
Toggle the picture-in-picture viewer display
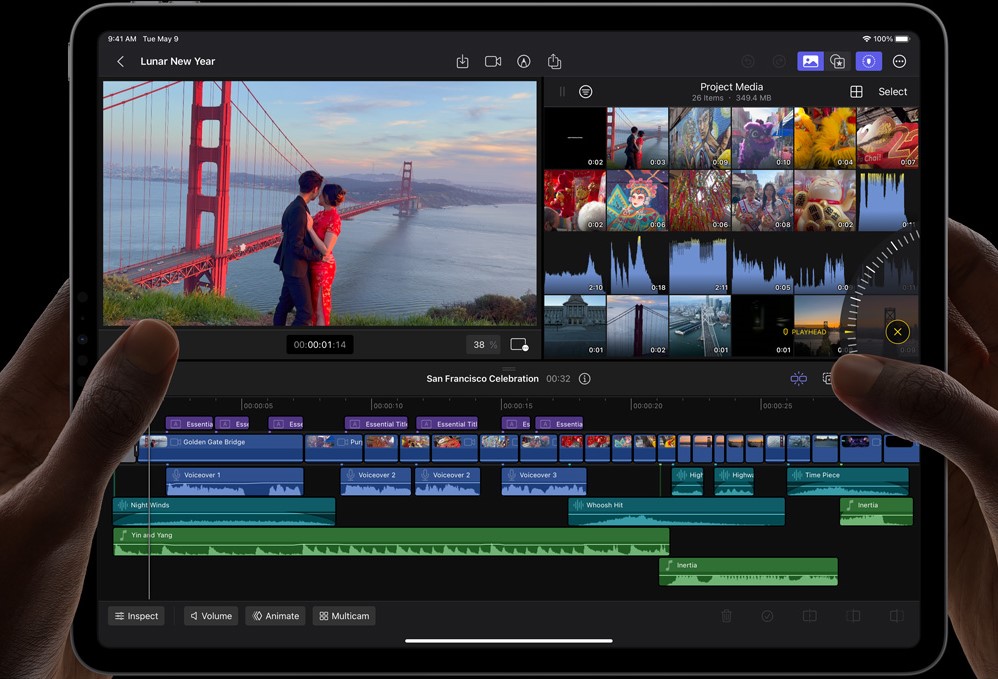(x=519, y=344)
